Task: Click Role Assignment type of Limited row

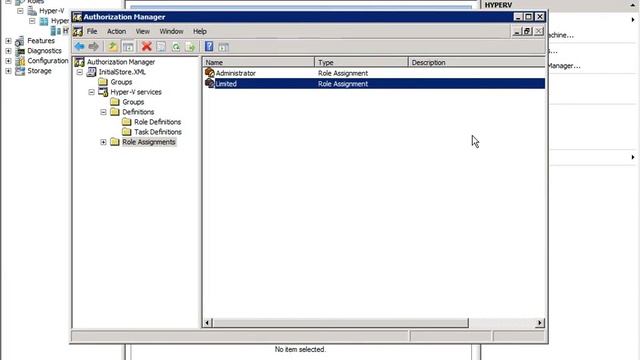Action: [x=343, y=84]
